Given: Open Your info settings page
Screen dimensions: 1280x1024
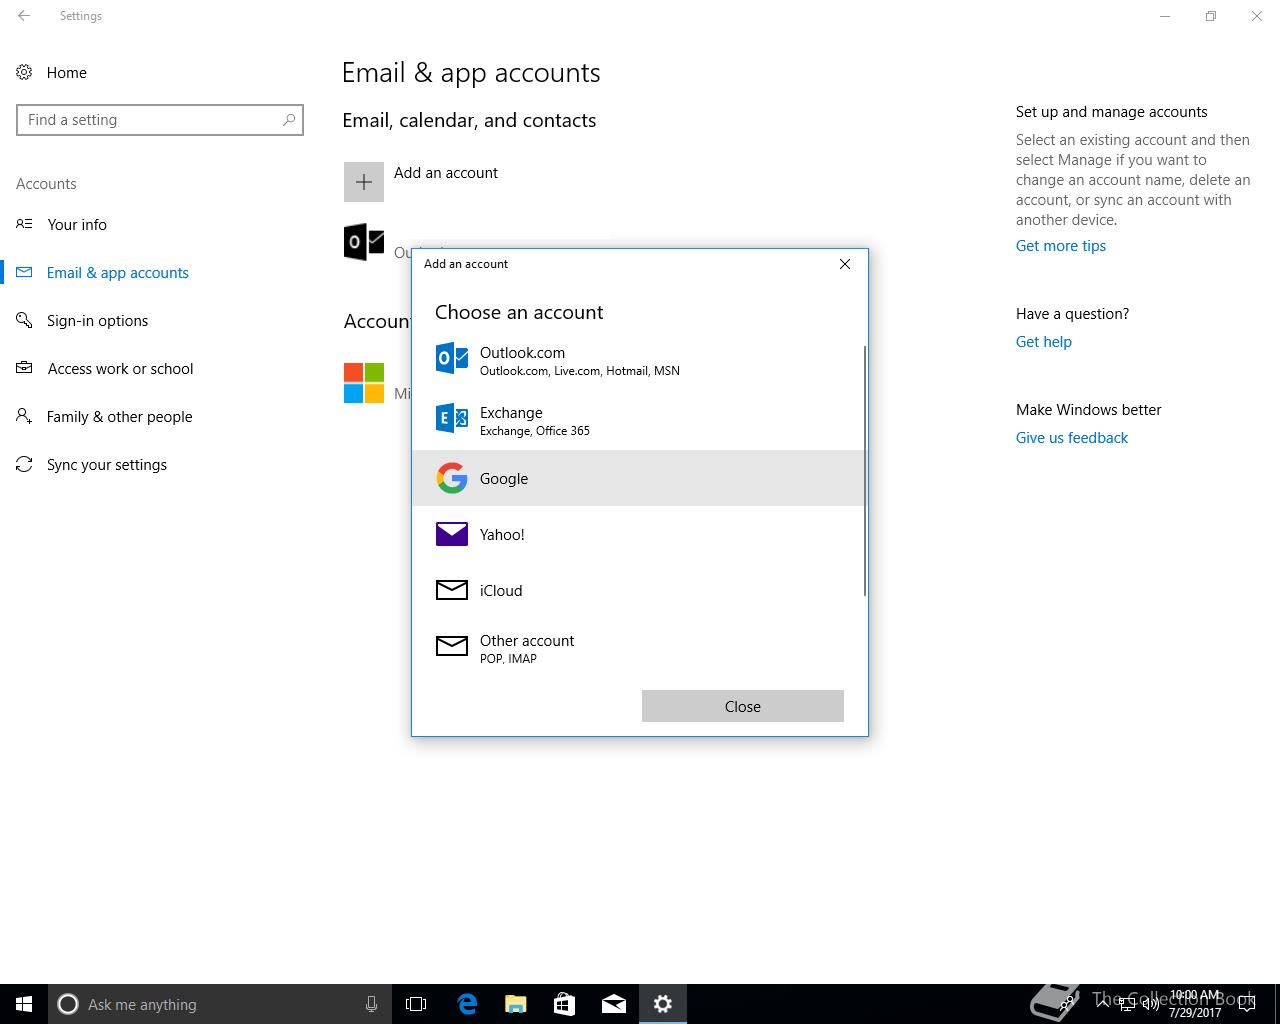Looking at the screenshot, I should [62, 224].
